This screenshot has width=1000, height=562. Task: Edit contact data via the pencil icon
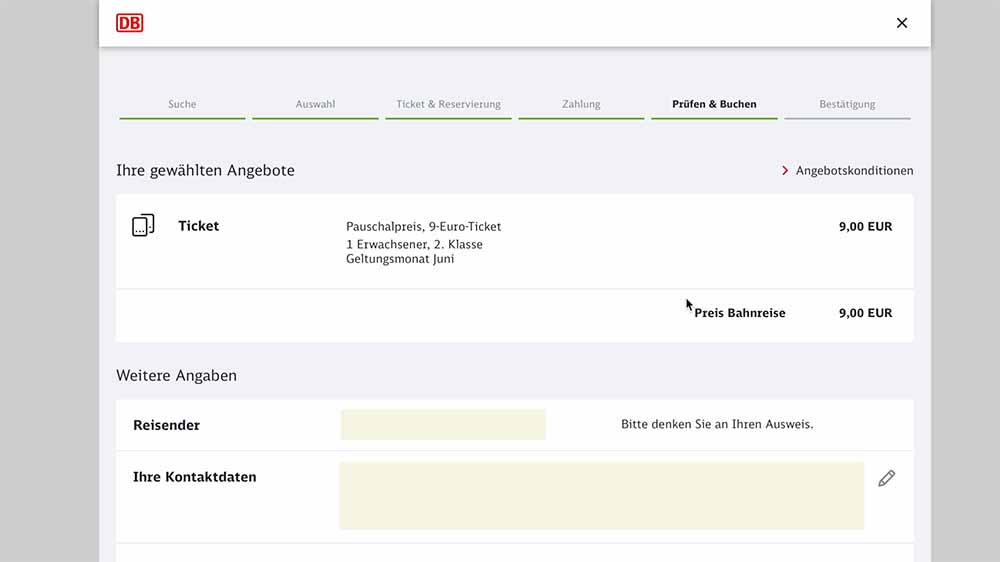[886, 479]
